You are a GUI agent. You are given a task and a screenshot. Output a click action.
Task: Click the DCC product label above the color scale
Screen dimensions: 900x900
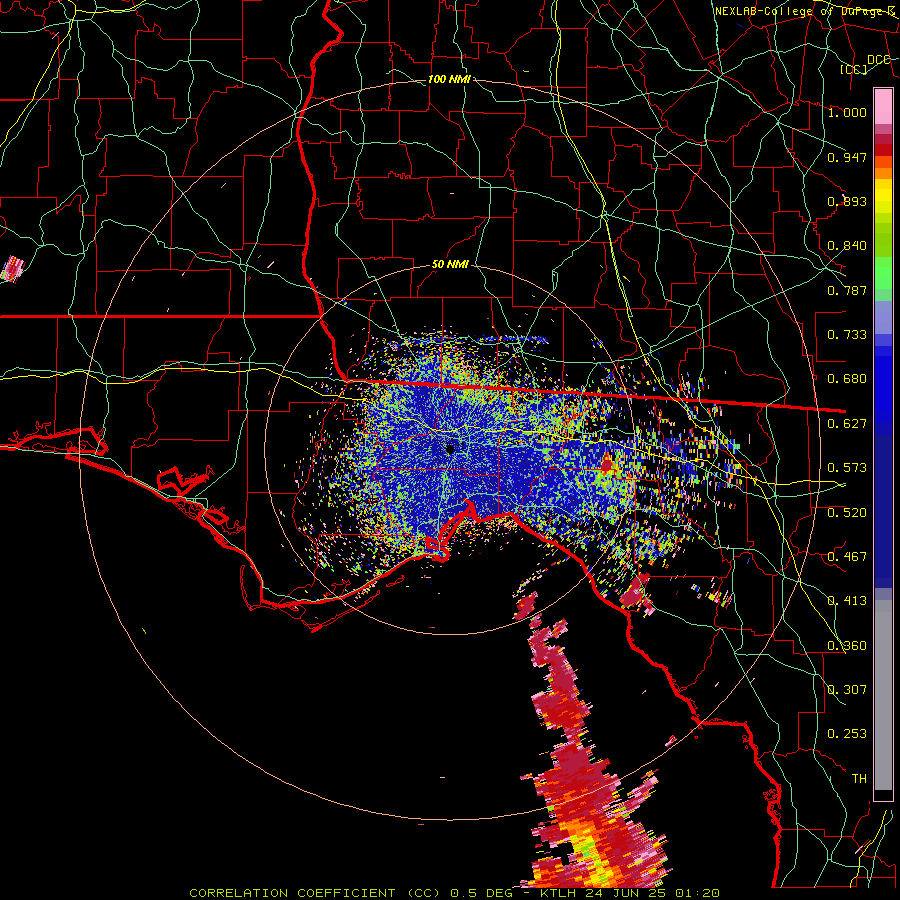878,59
